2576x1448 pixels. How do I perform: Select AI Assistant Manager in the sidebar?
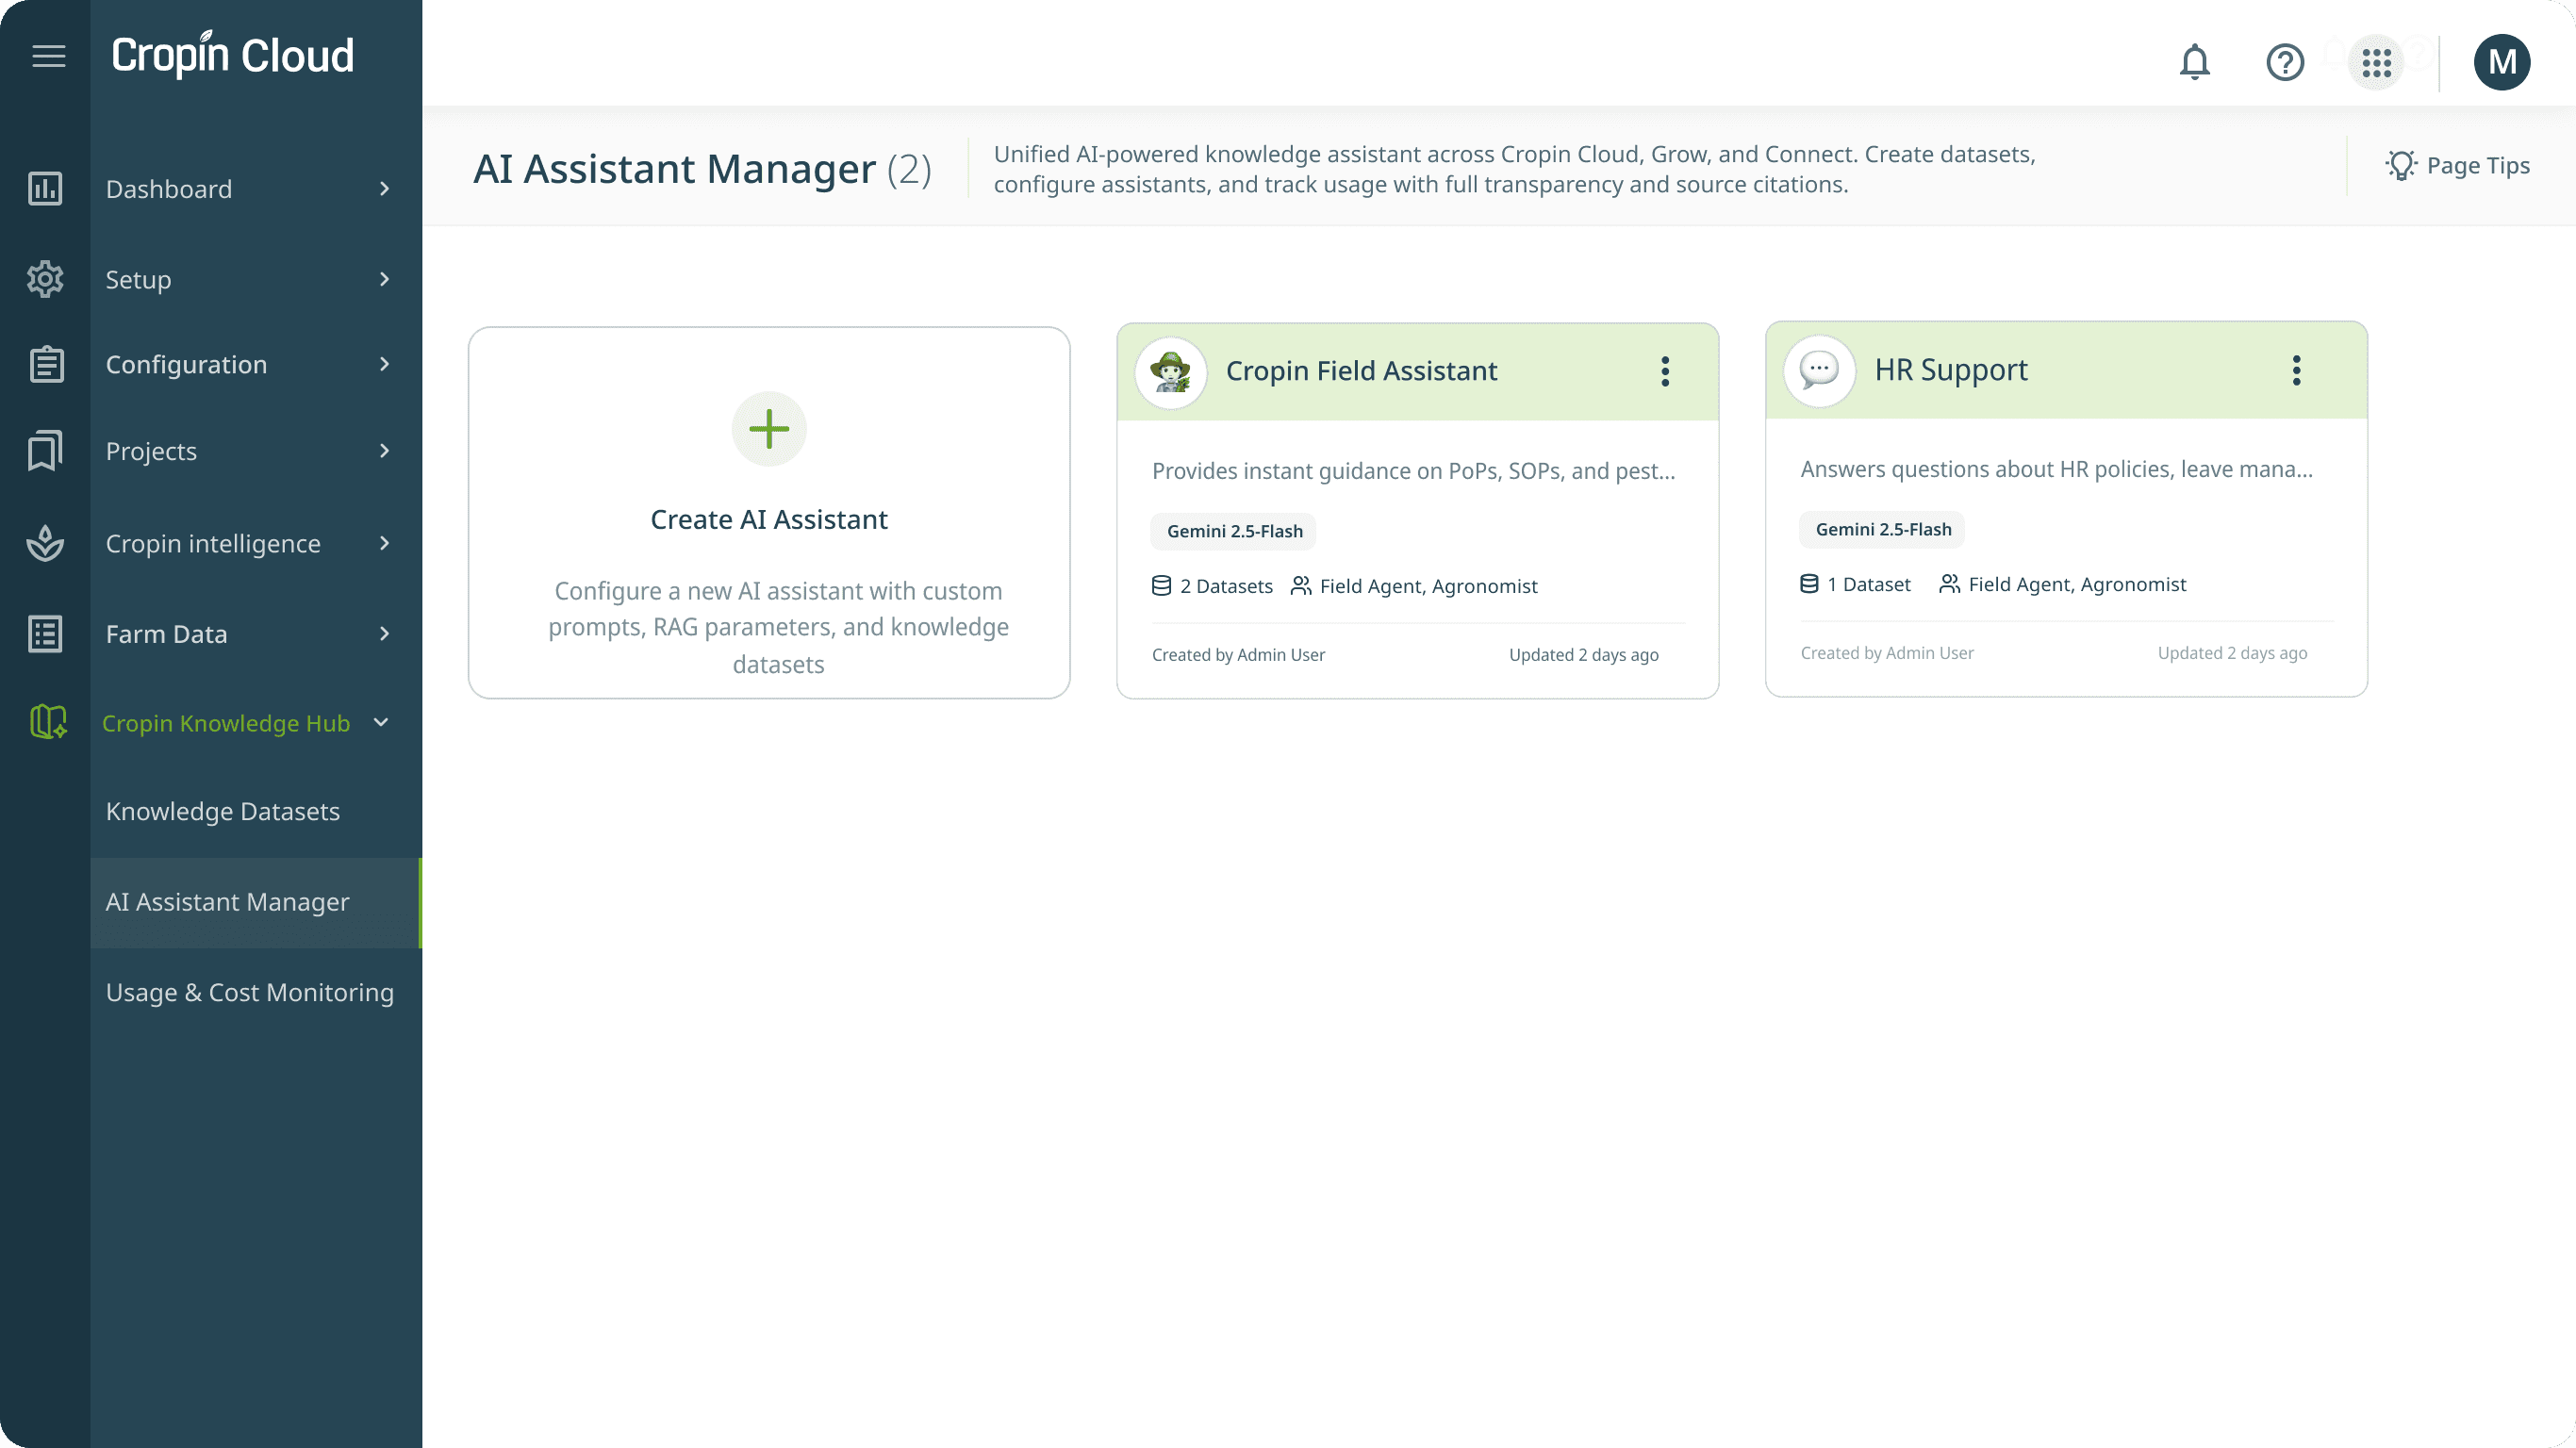coord(256,902)
